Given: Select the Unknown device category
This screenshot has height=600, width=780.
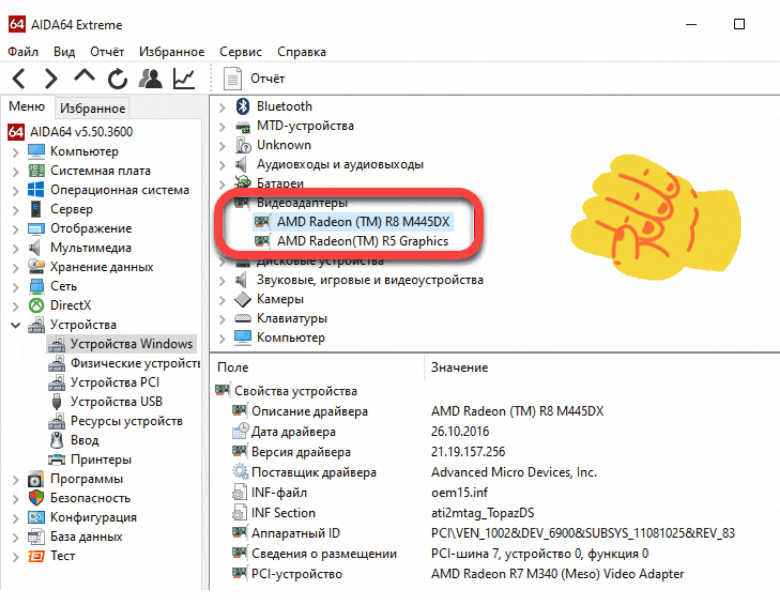Looking at the screenshot, I should (284, 145).
